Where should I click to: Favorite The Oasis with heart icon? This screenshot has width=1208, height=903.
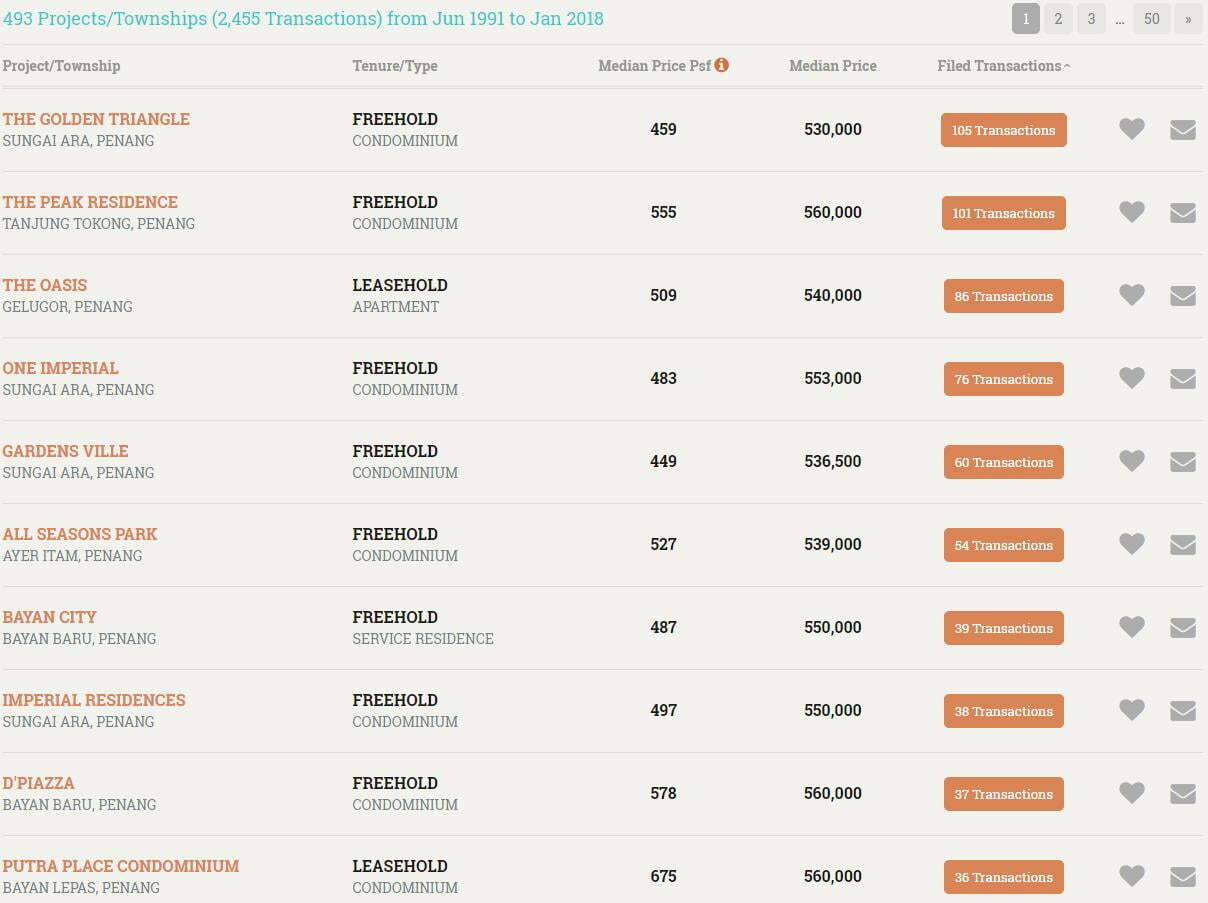(1131, 295)
